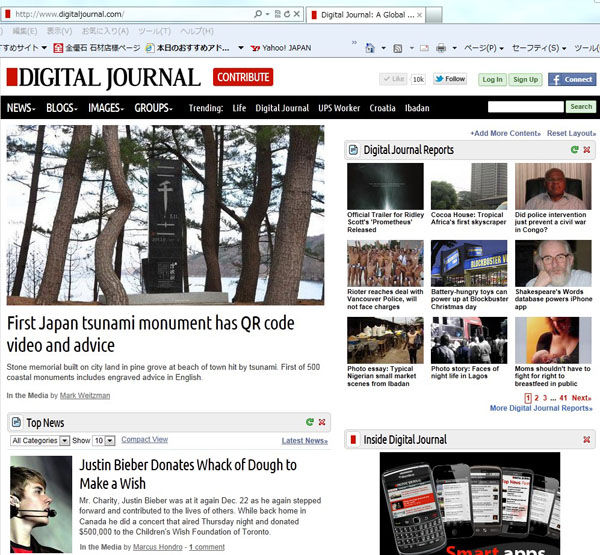Open the 本日のおすすめアド favorite
The width and height of the screenshot is (600, 555).
click(188, 48)
